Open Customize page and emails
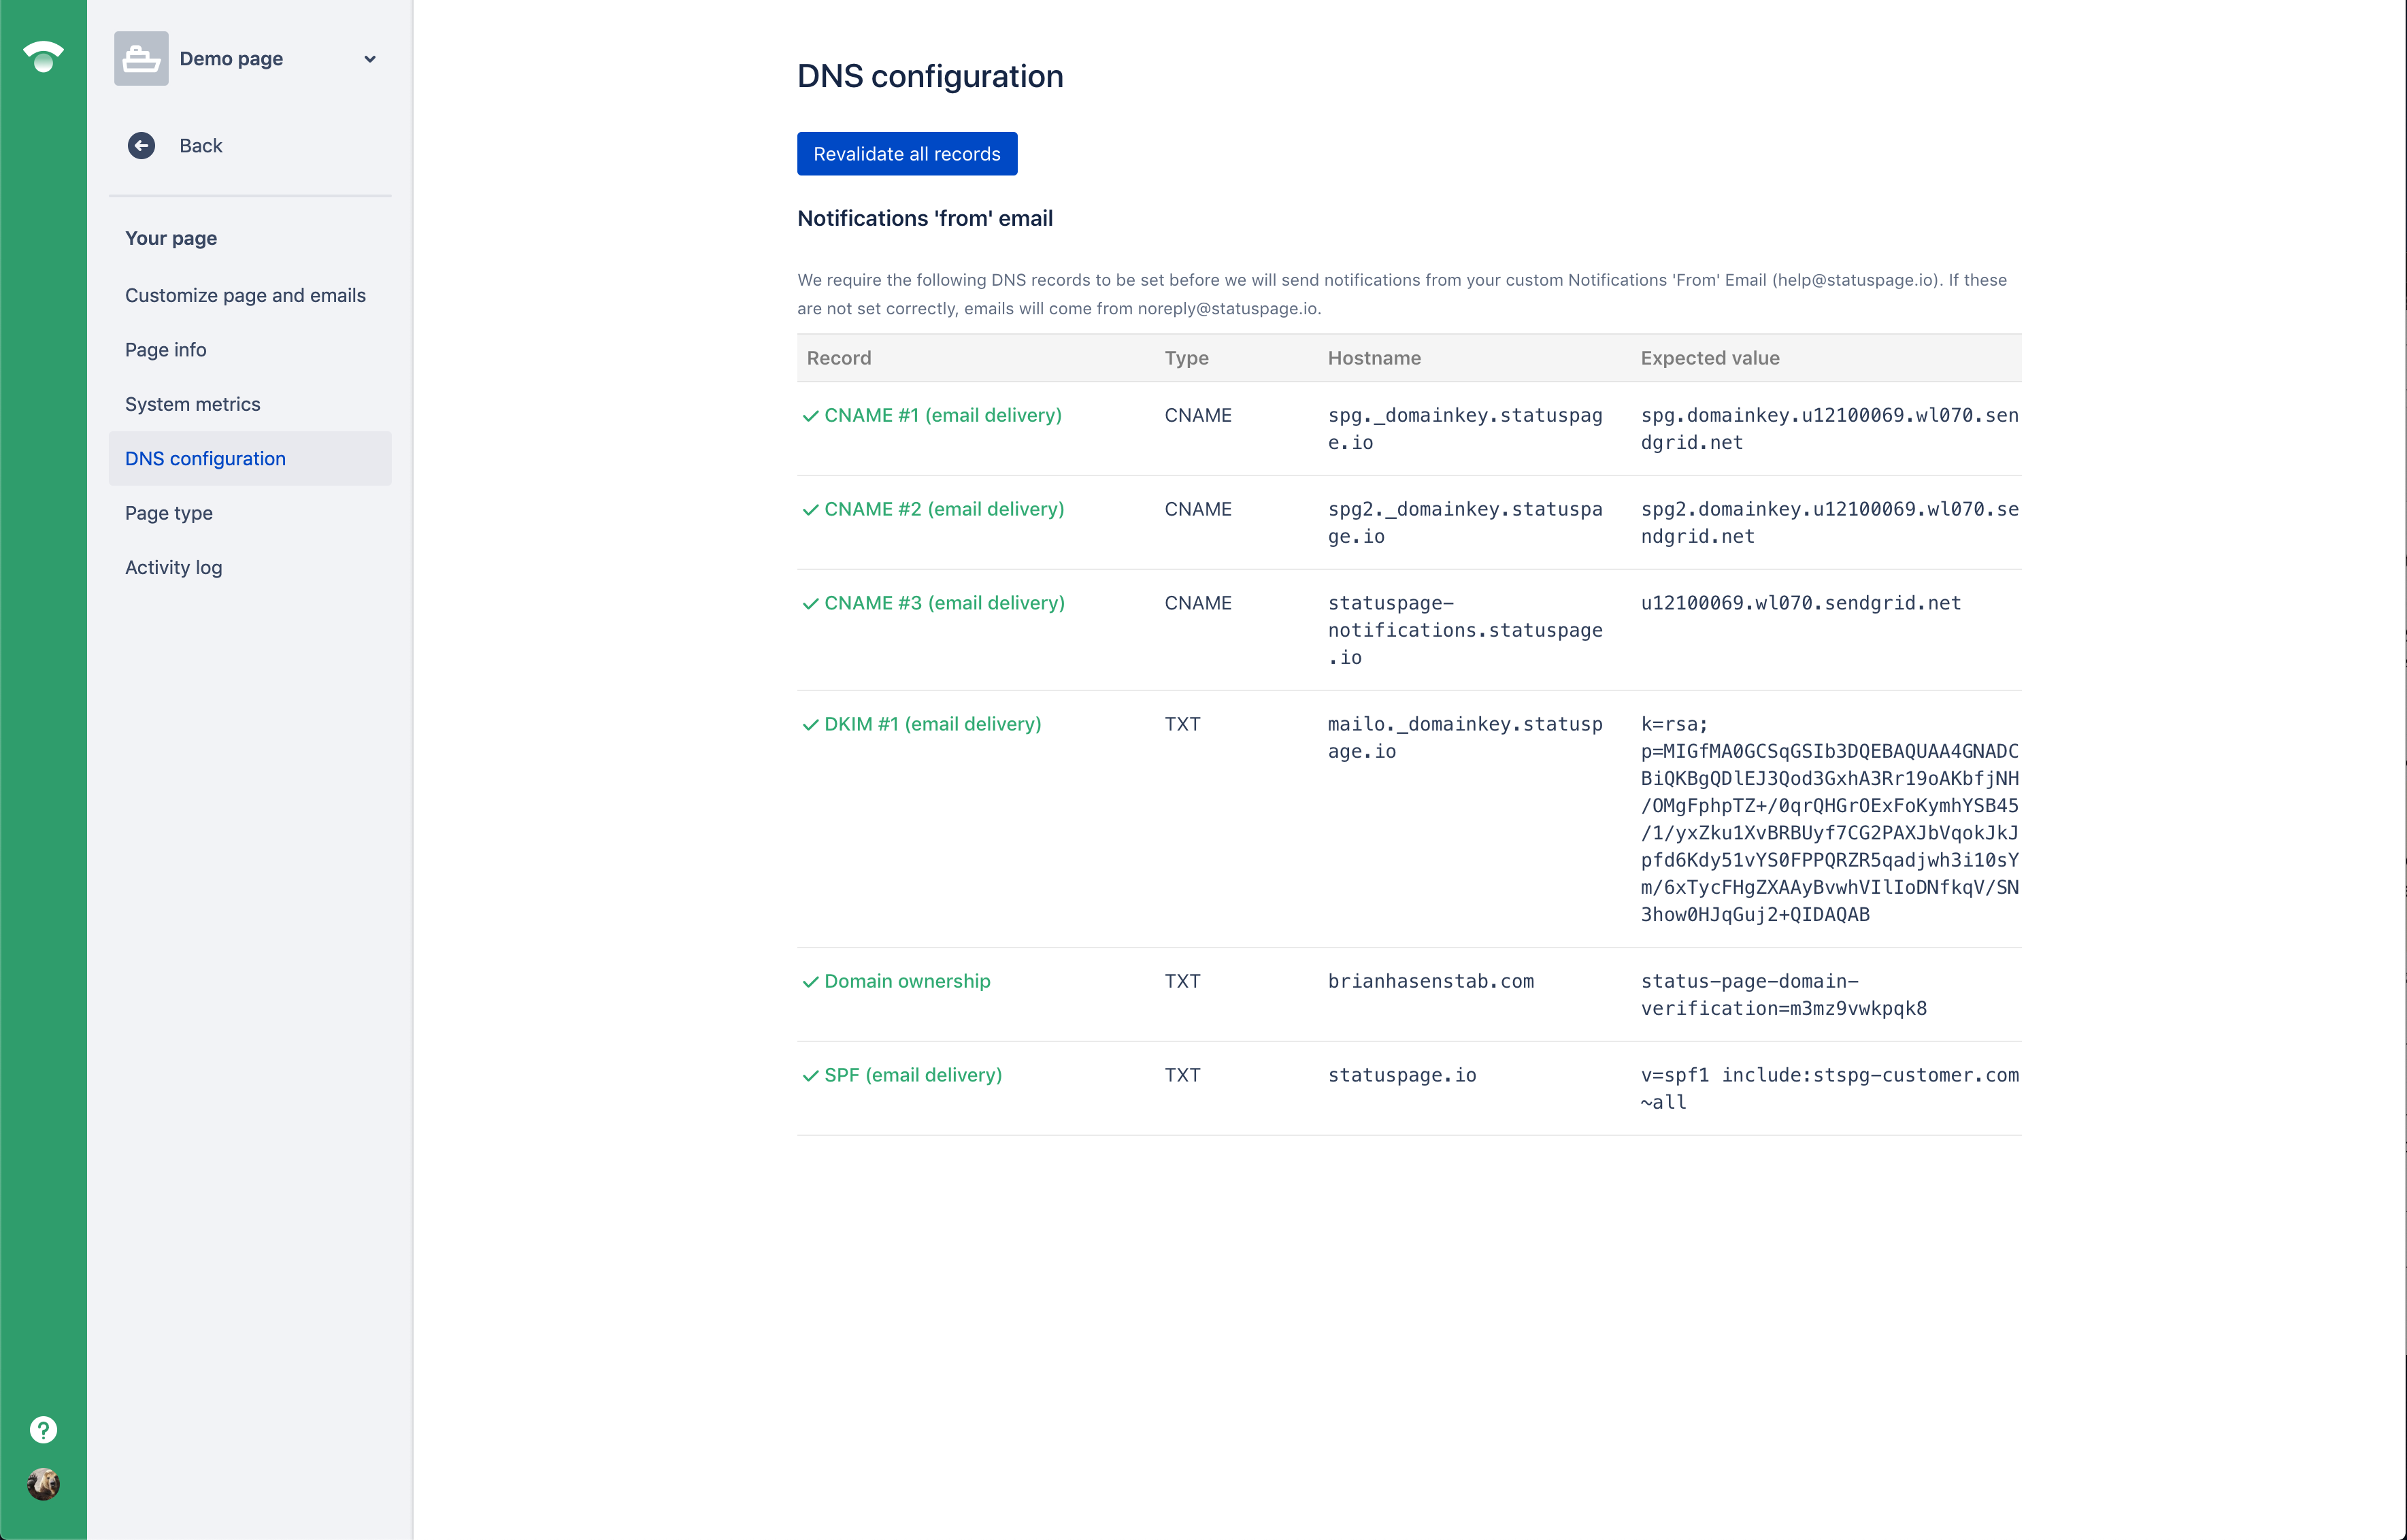 pos(245,295)
